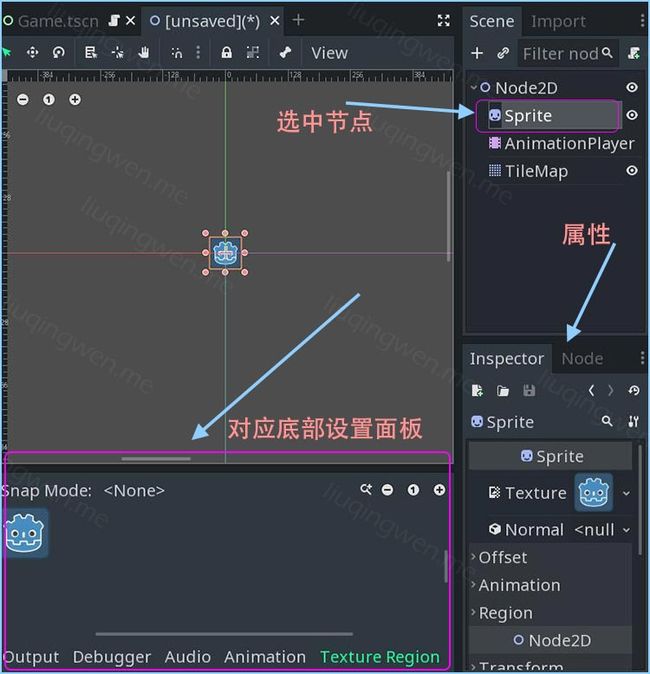Activate the pivot change tool

tap(117, 53)
